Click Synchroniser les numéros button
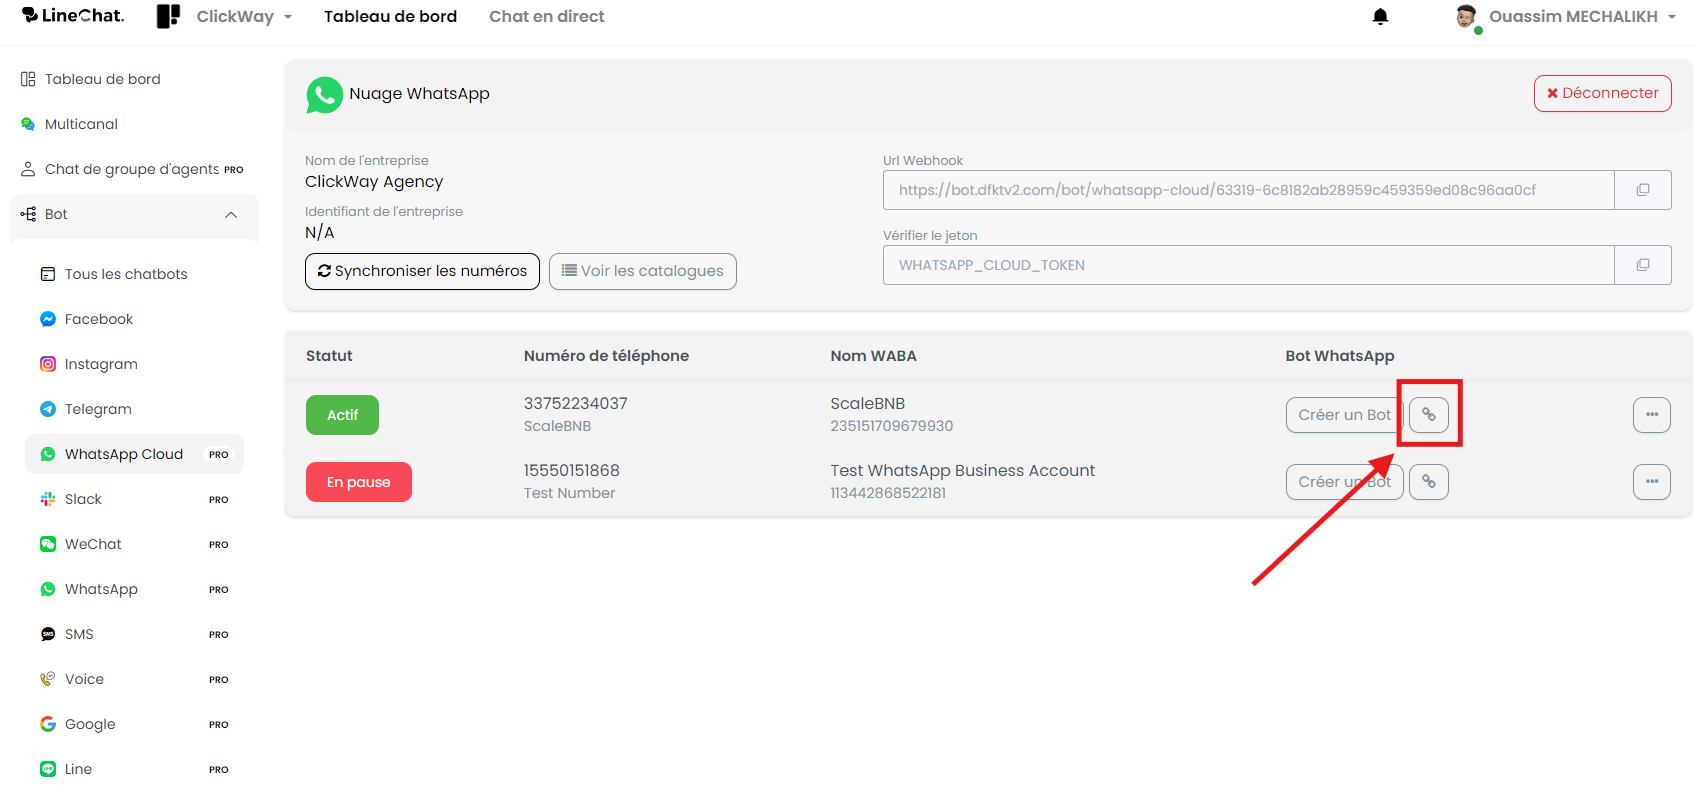Viewport: 1695px width, 801px height. [422, 271]
